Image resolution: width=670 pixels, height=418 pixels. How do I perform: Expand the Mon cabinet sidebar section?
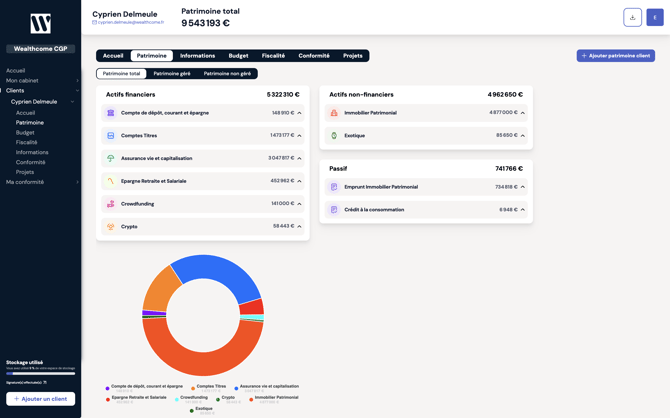(x=77, y=80)
